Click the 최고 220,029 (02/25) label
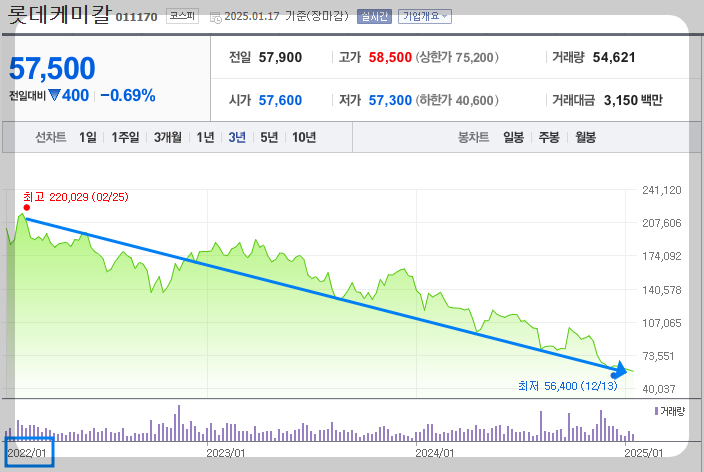 pyautogui.click(x=76, y=197)
